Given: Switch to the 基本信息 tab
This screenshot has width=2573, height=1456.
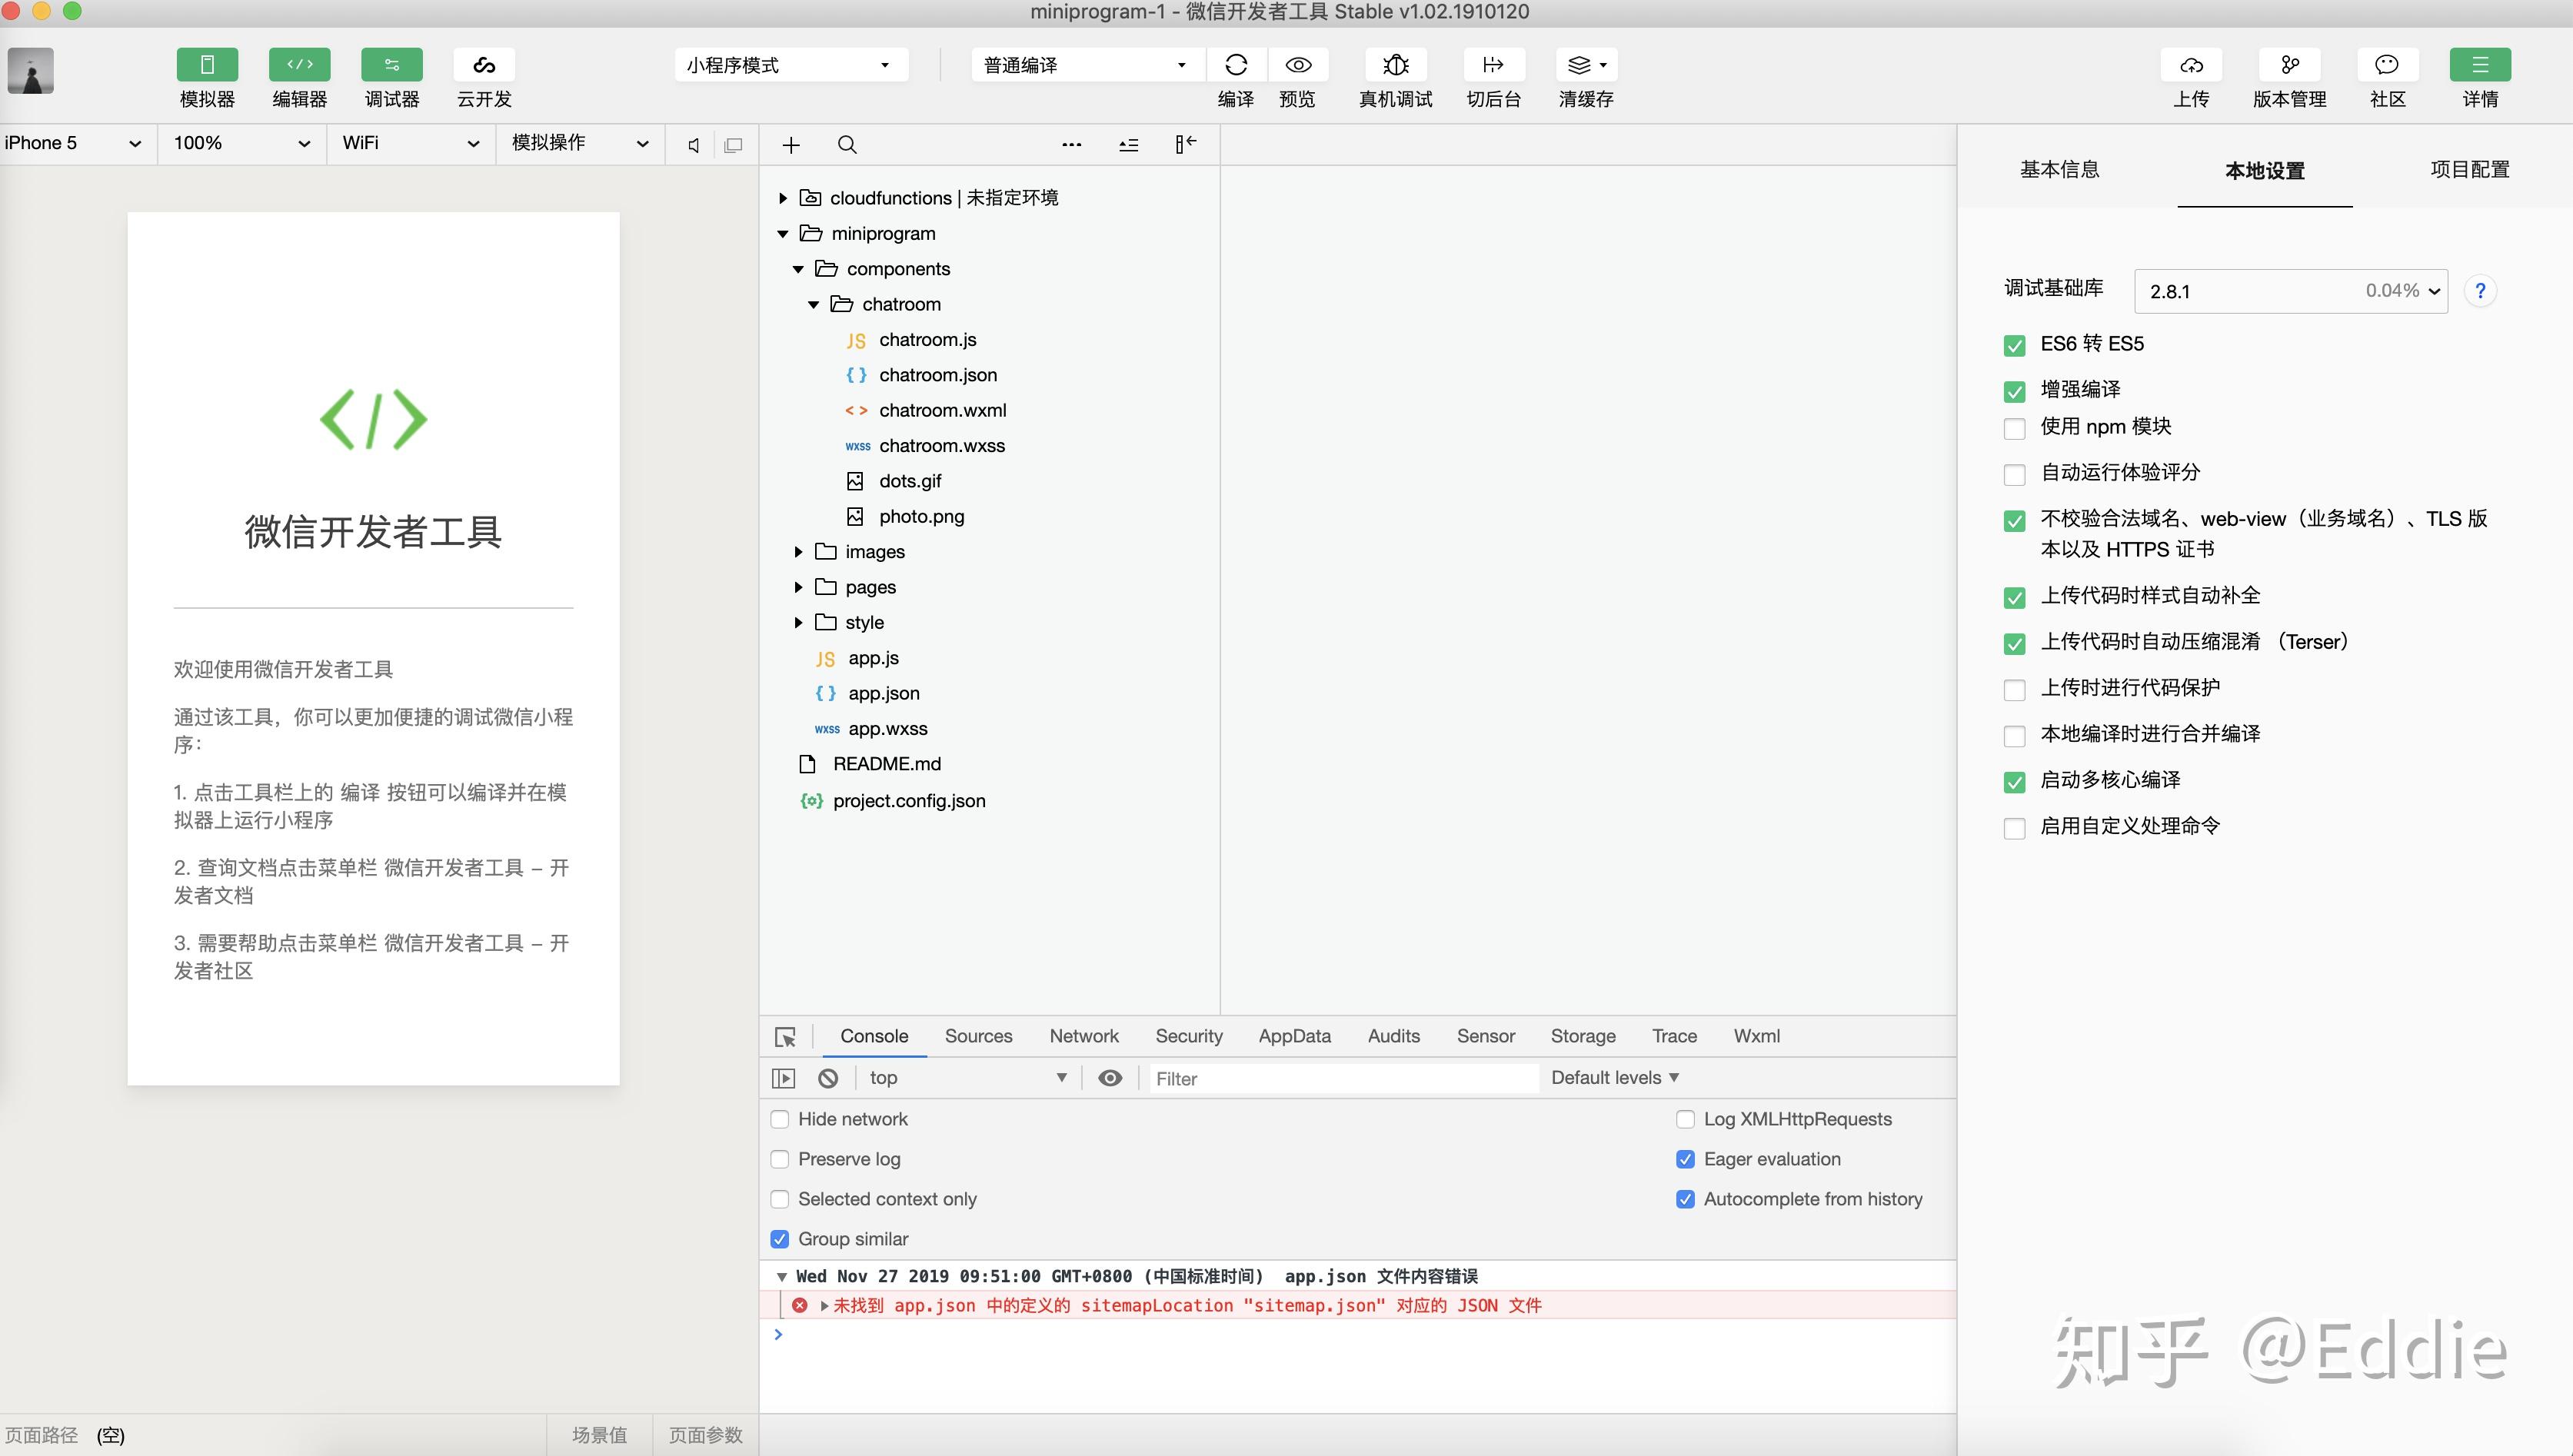Looking at the screenshot, I should 2059,170.
